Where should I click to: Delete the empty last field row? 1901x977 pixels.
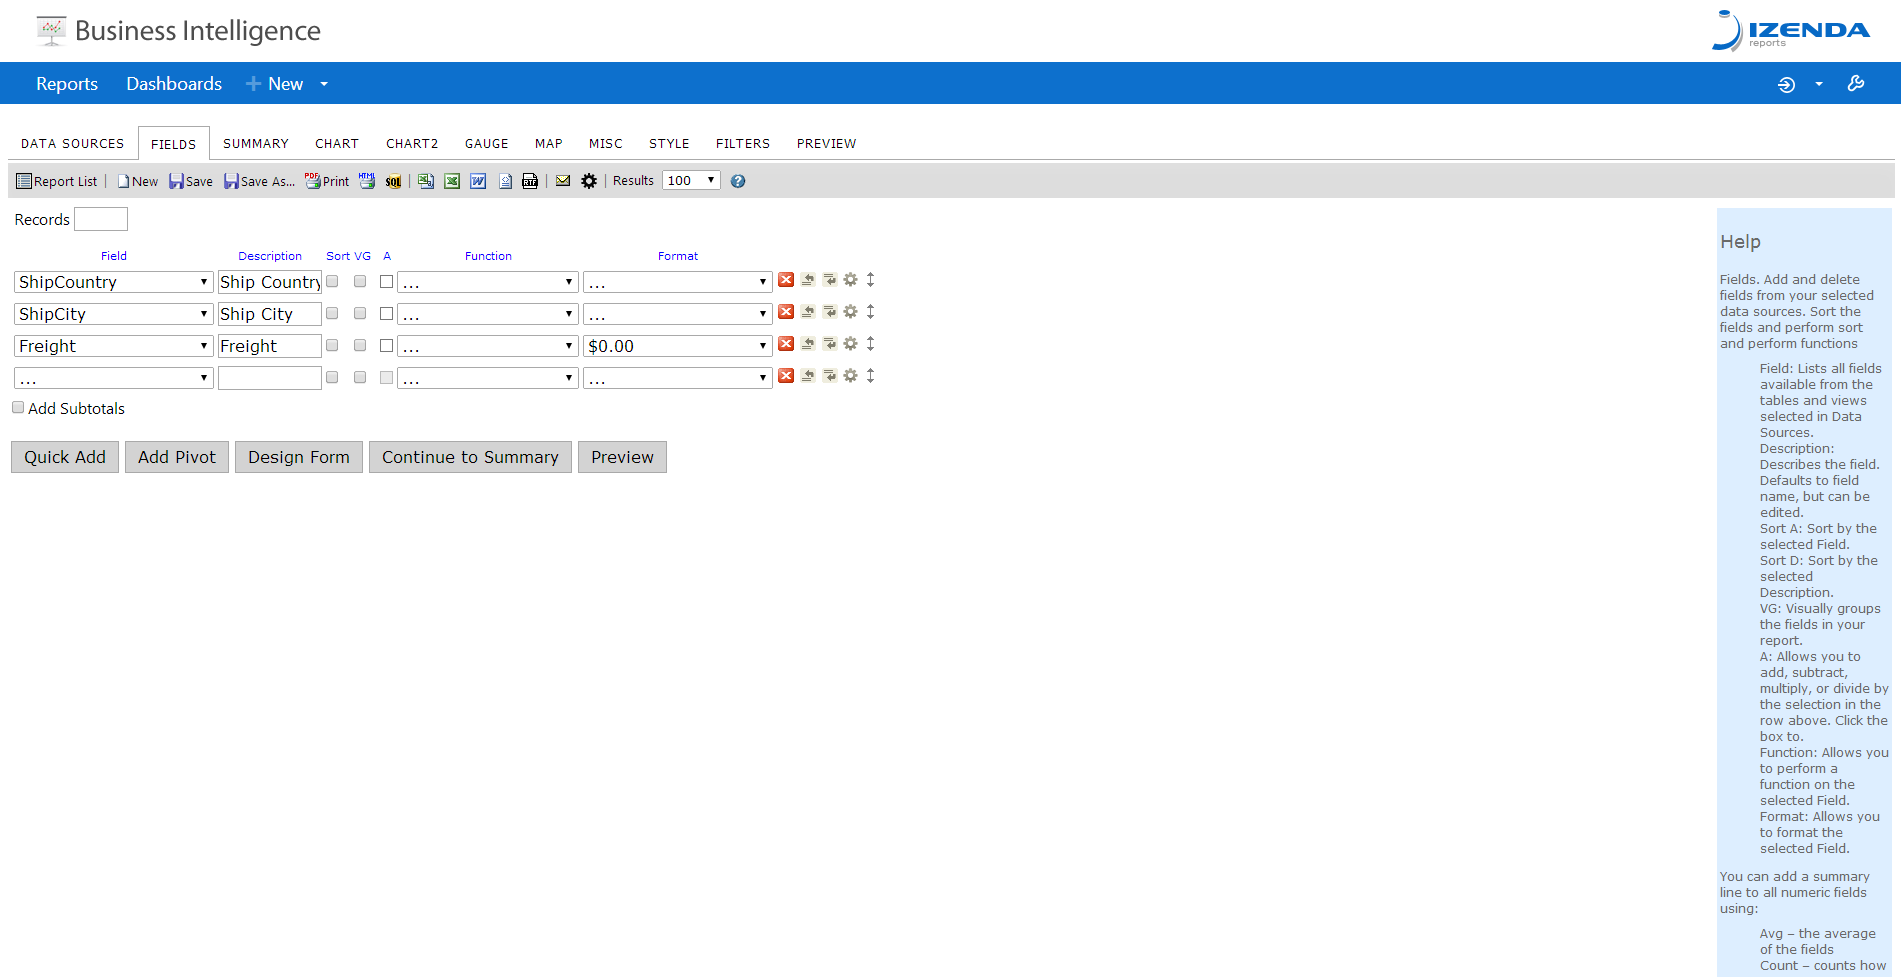(x=786, y=376)
